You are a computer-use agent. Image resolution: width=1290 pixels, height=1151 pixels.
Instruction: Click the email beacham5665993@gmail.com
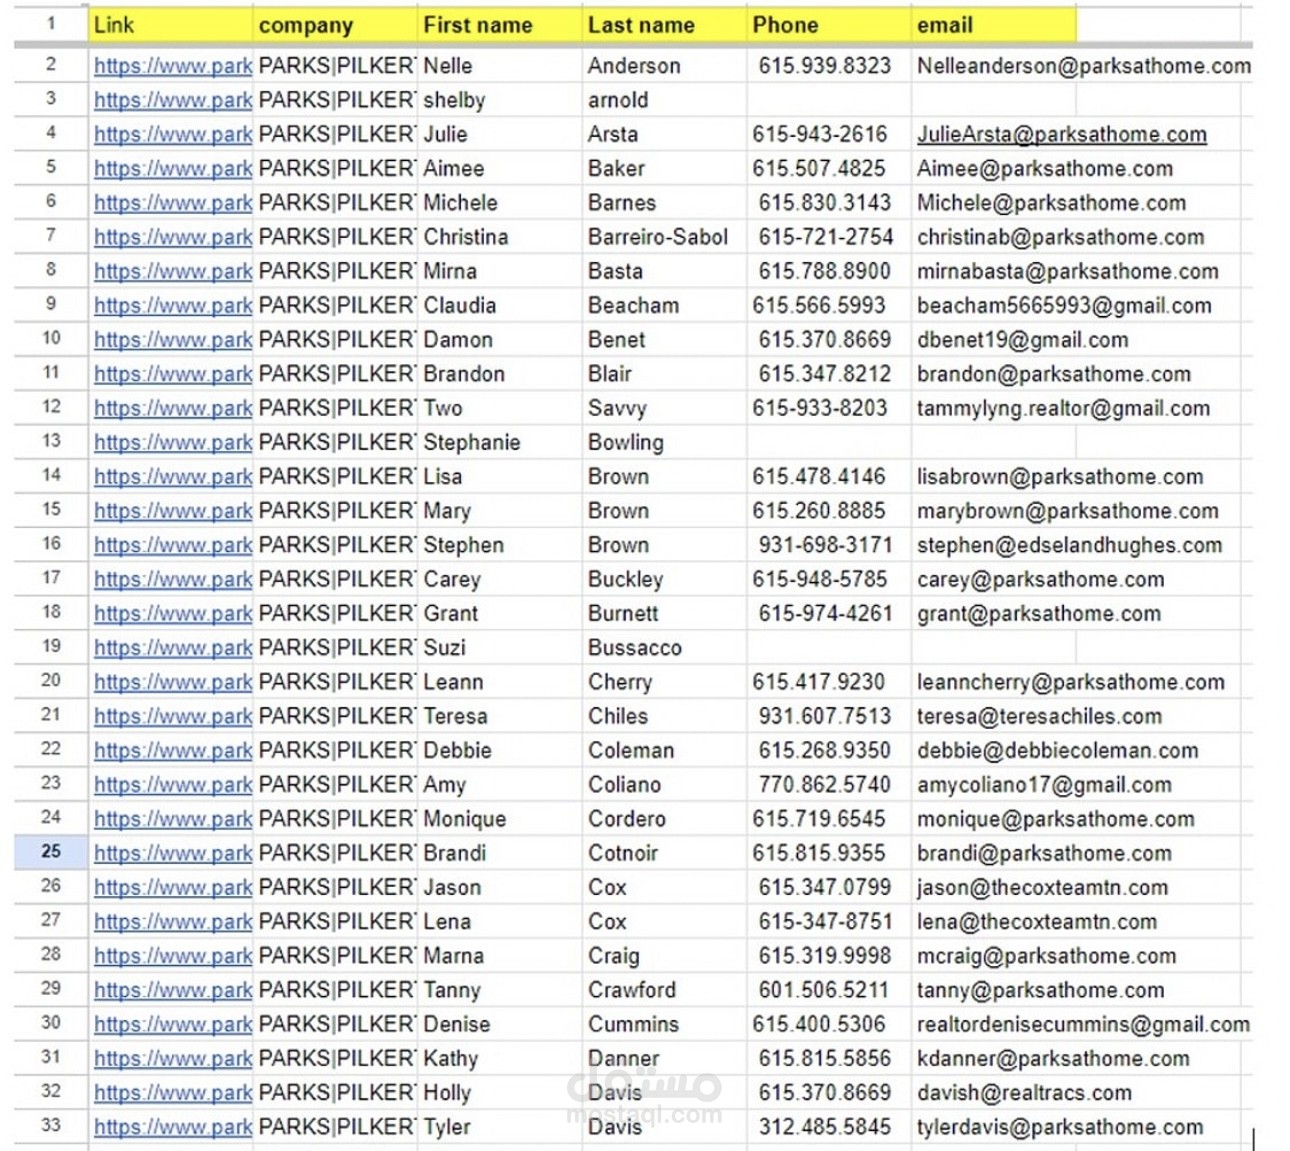click(x=1064, y=306)
